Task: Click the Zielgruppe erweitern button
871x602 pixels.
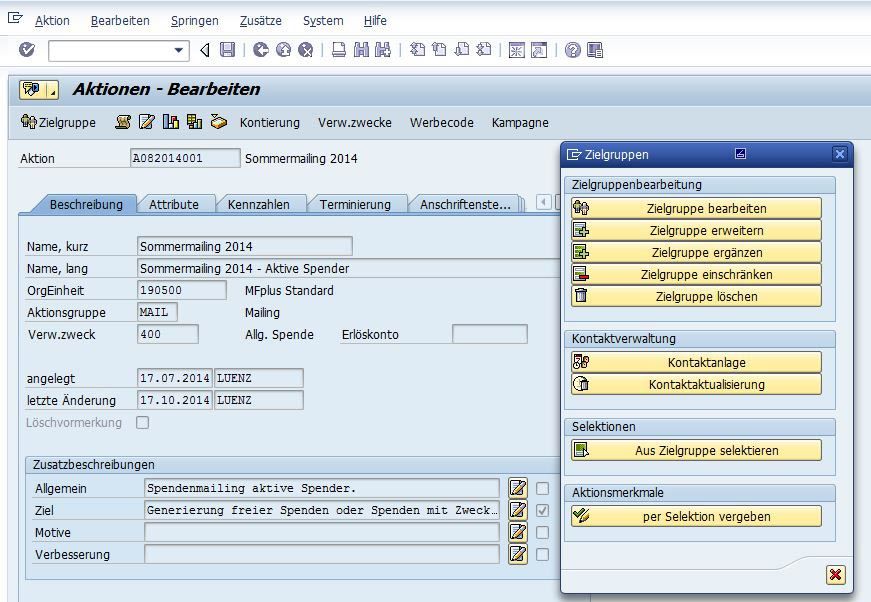Action: tap(696, 230)
